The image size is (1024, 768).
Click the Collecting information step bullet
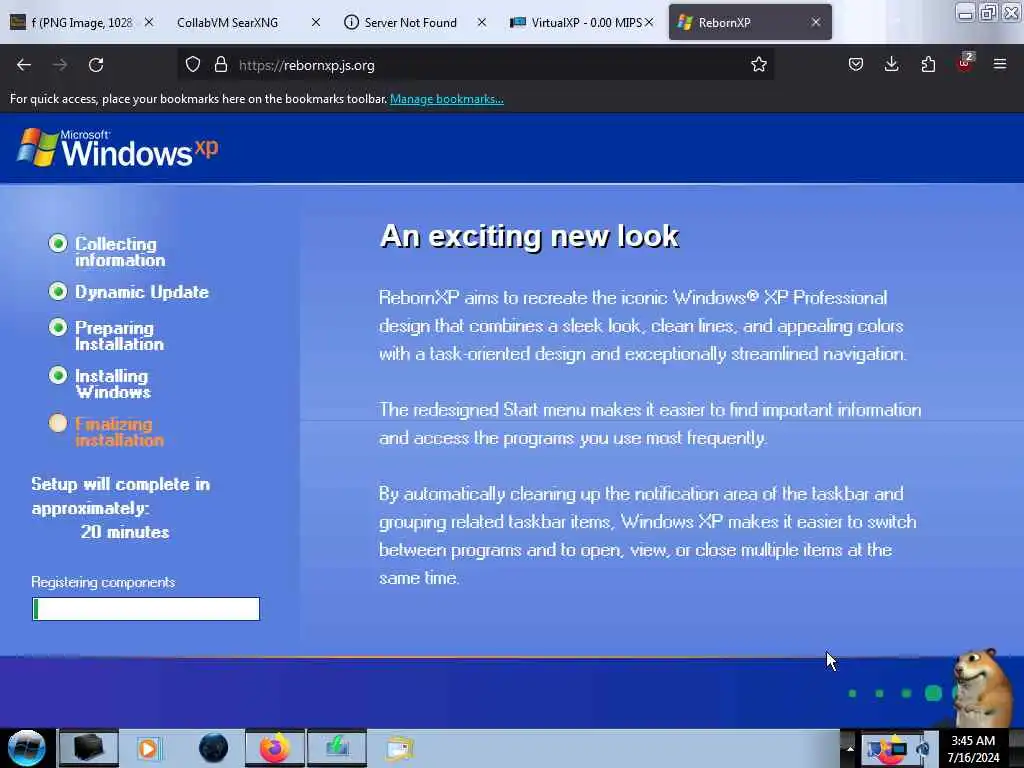[58, 244]
